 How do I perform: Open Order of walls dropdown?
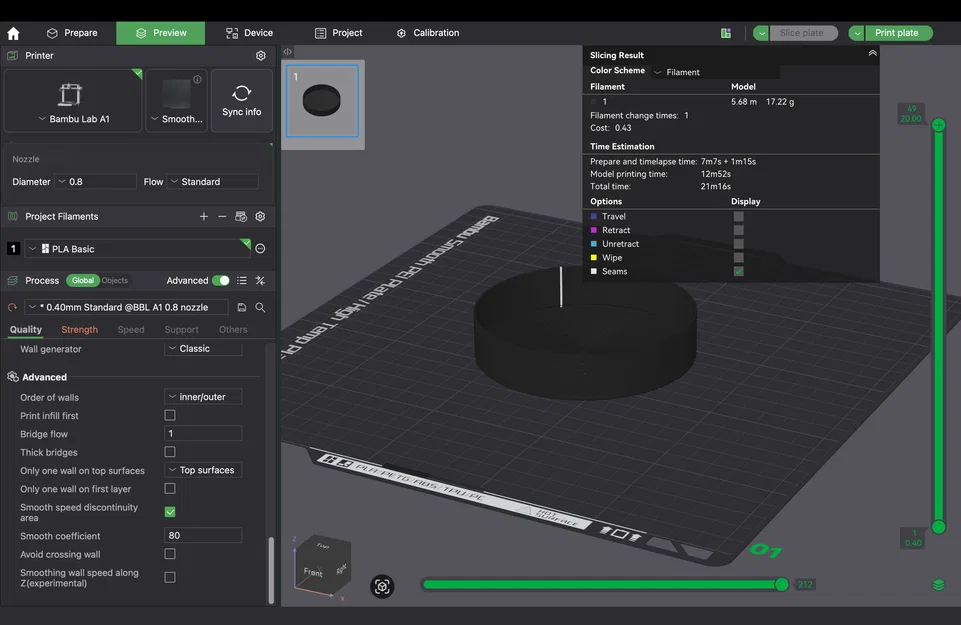(203, 396)
